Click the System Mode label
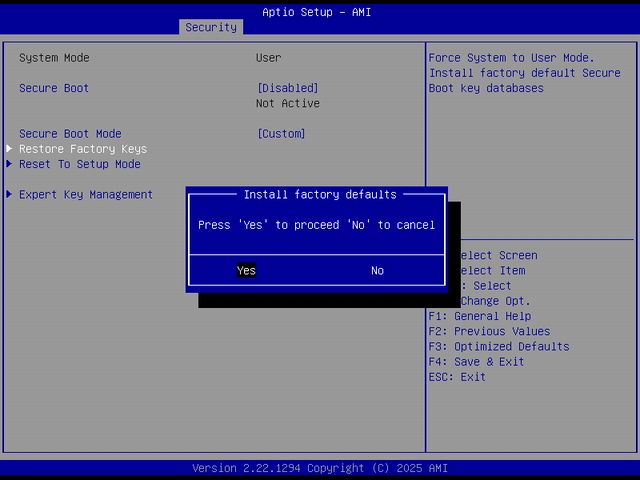640x480 pixels. coord(54,58)
